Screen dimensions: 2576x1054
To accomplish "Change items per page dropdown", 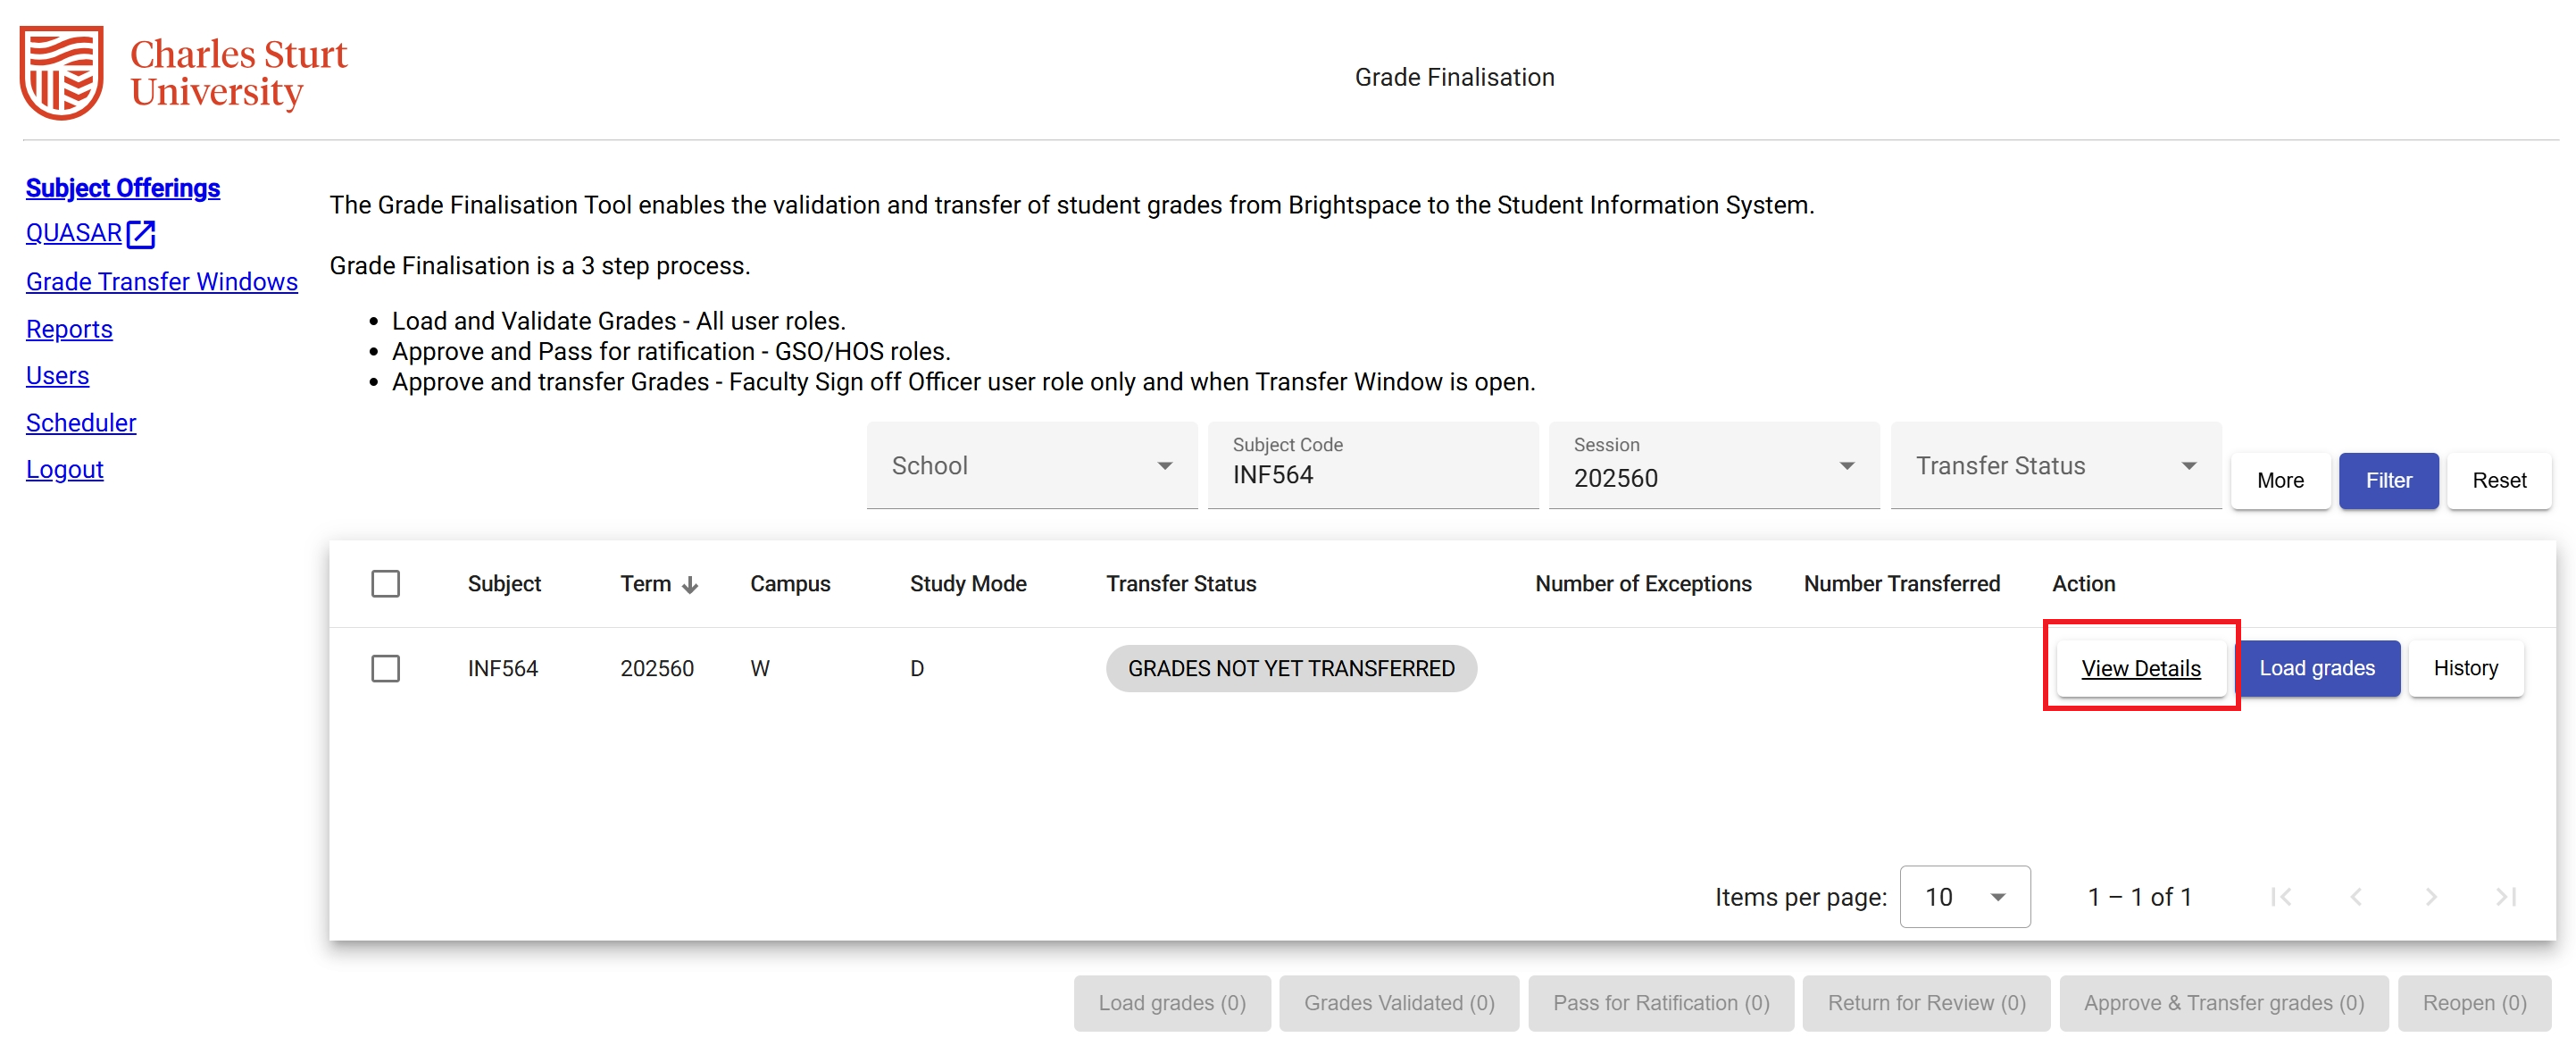I will click(x=1964, y=897).
